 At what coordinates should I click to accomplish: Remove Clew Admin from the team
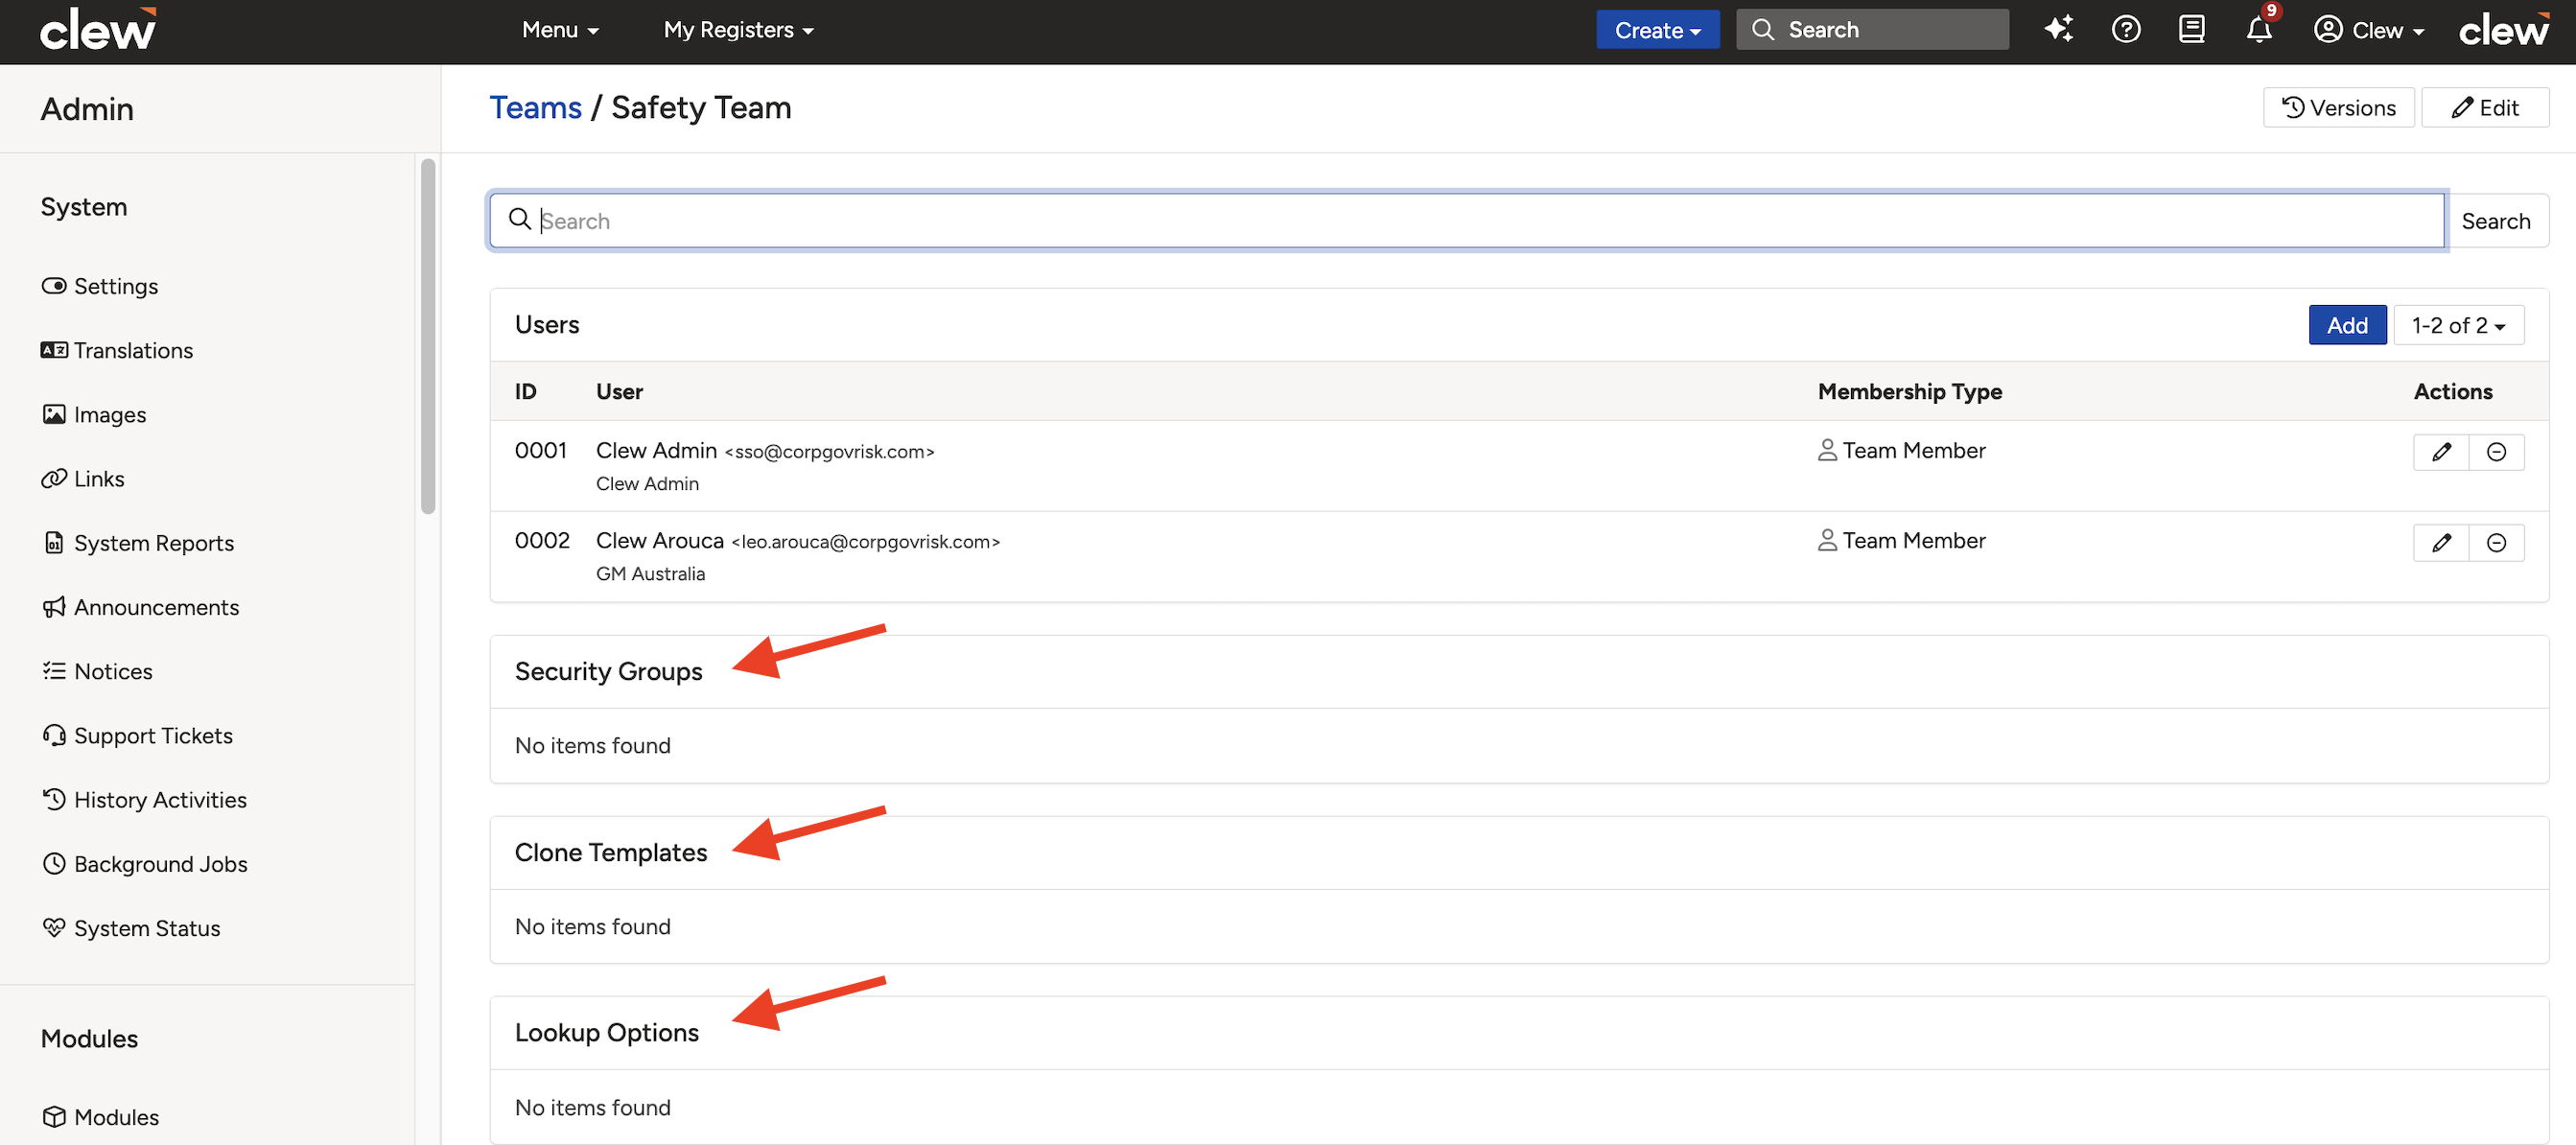click(x=2496, y=452)
